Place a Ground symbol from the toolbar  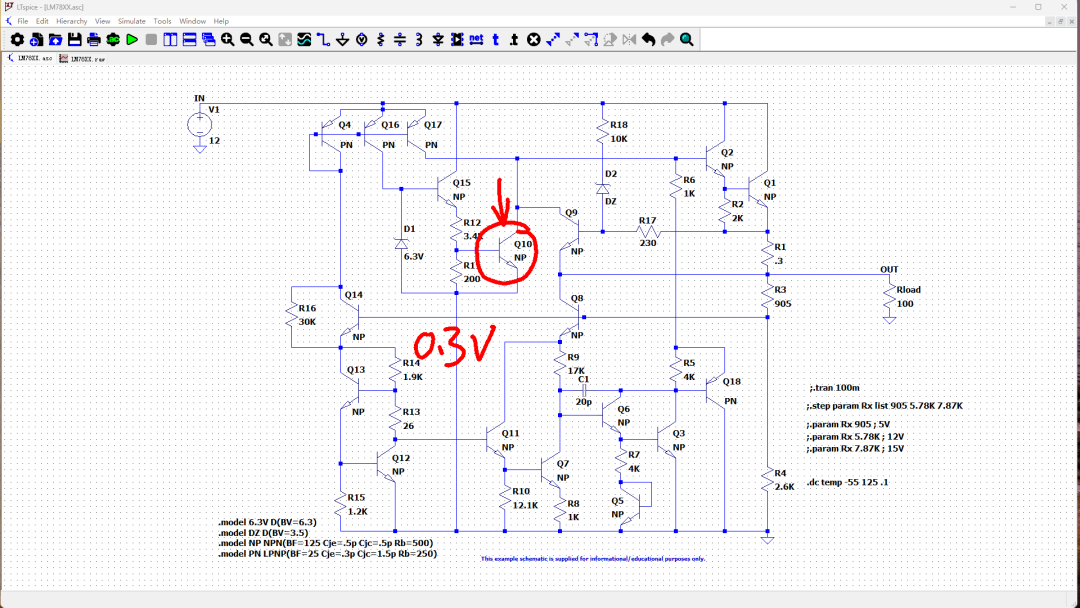[x=342, y=40]
